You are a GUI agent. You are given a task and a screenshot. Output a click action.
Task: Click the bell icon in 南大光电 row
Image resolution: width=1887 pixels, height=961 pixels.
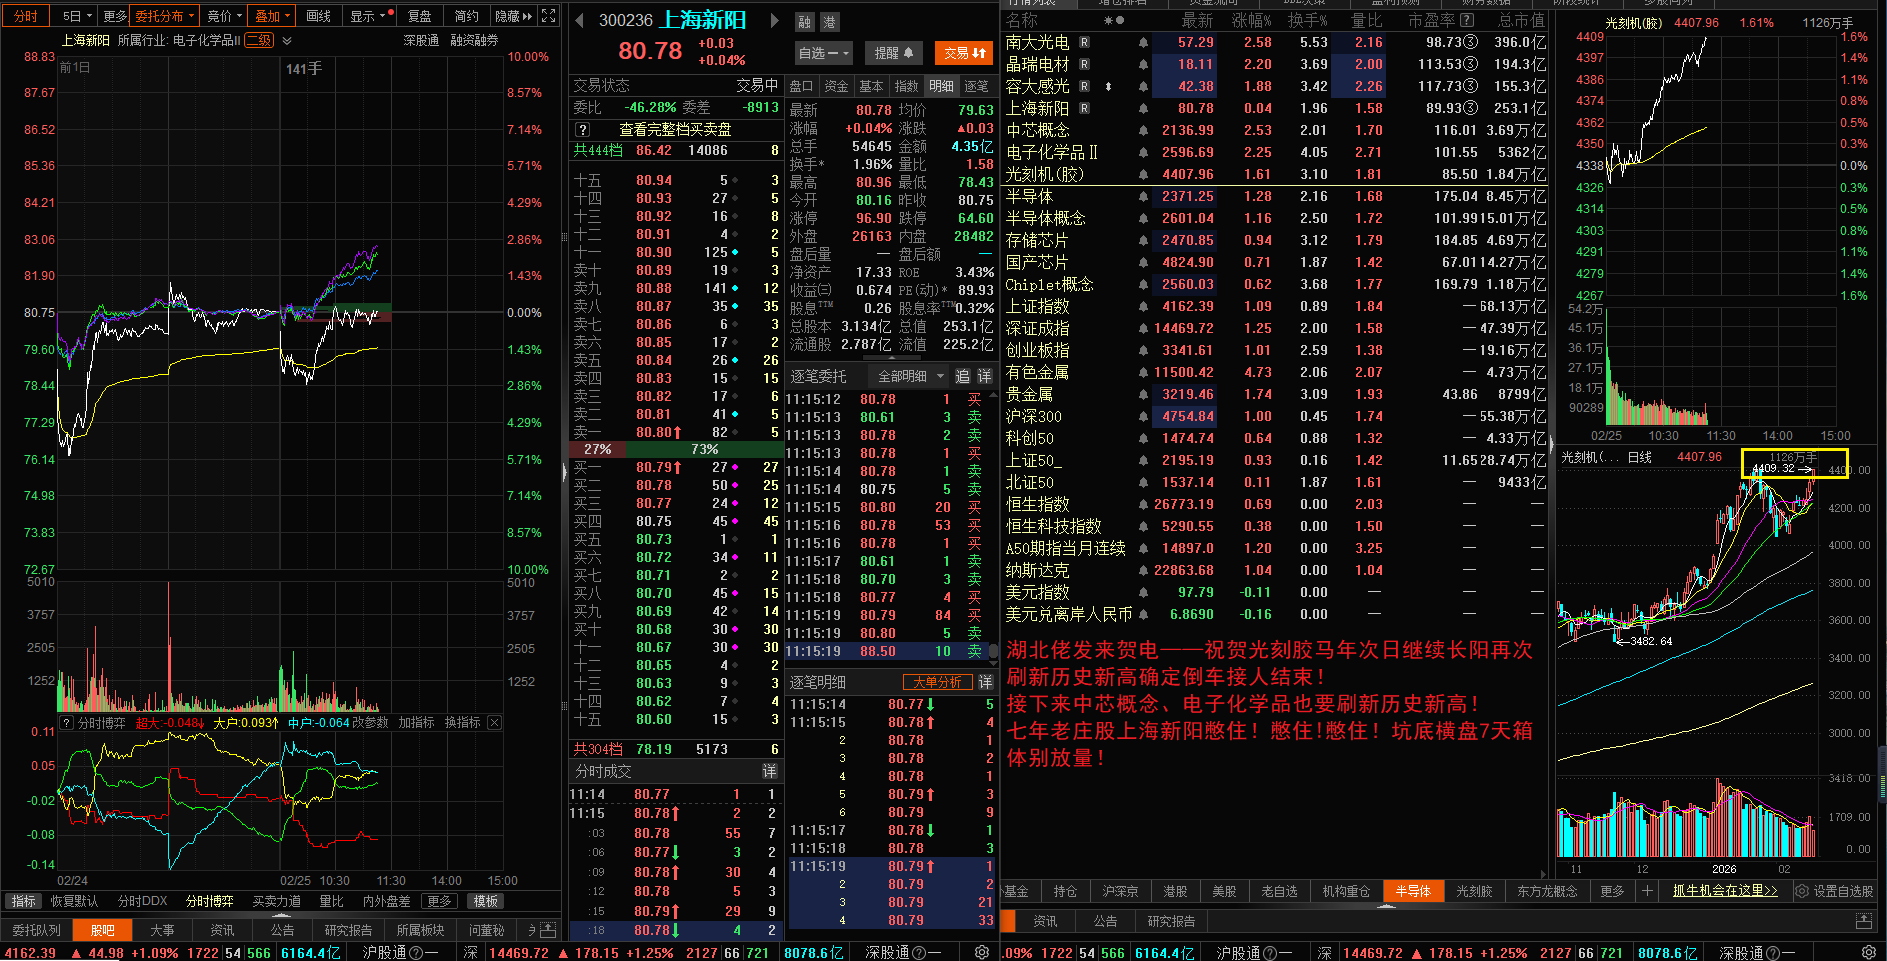click(1143, 43)
